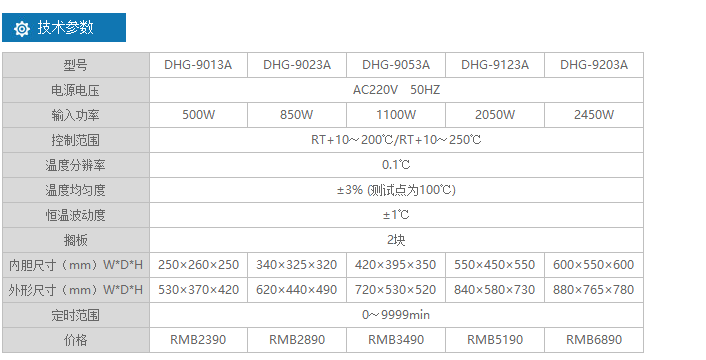The width and height of the screenshot is (706, 360).
Task: Select the 880×765×780 outer dimension cell
Action: tap(594, 290)
